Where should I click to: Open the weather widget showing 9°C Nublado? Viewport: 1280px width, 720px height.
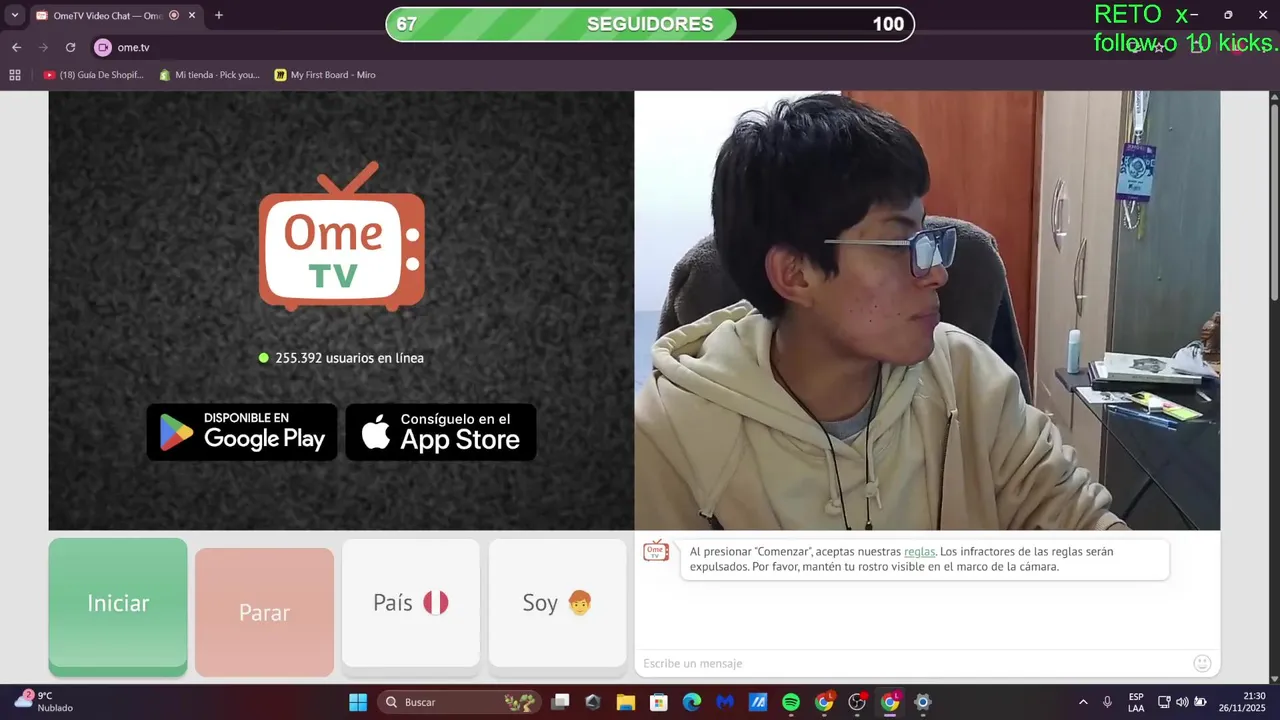tap(43, 702)
